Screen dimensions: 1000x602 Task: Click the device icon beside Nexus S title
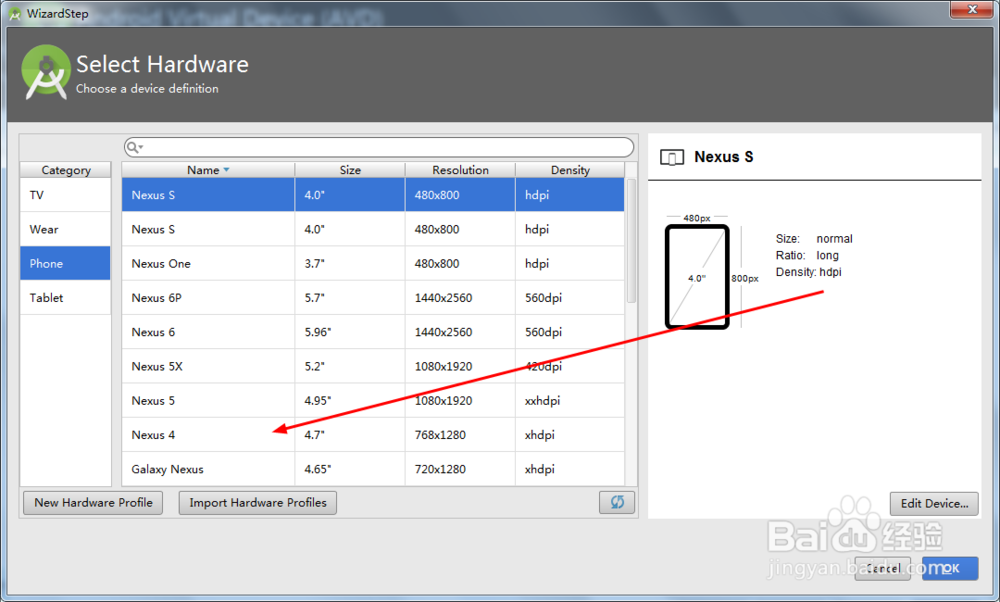(x=672, y=157)
